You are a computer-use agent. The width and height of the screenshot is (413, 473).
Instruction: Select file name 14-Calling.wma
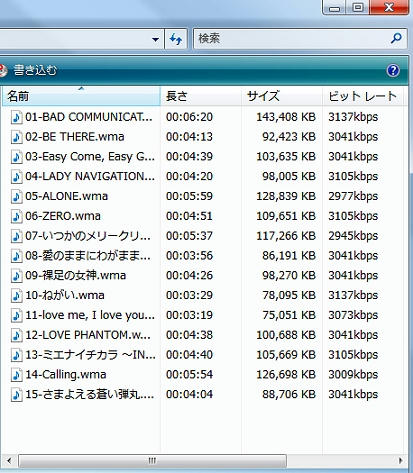coord(66,375)
